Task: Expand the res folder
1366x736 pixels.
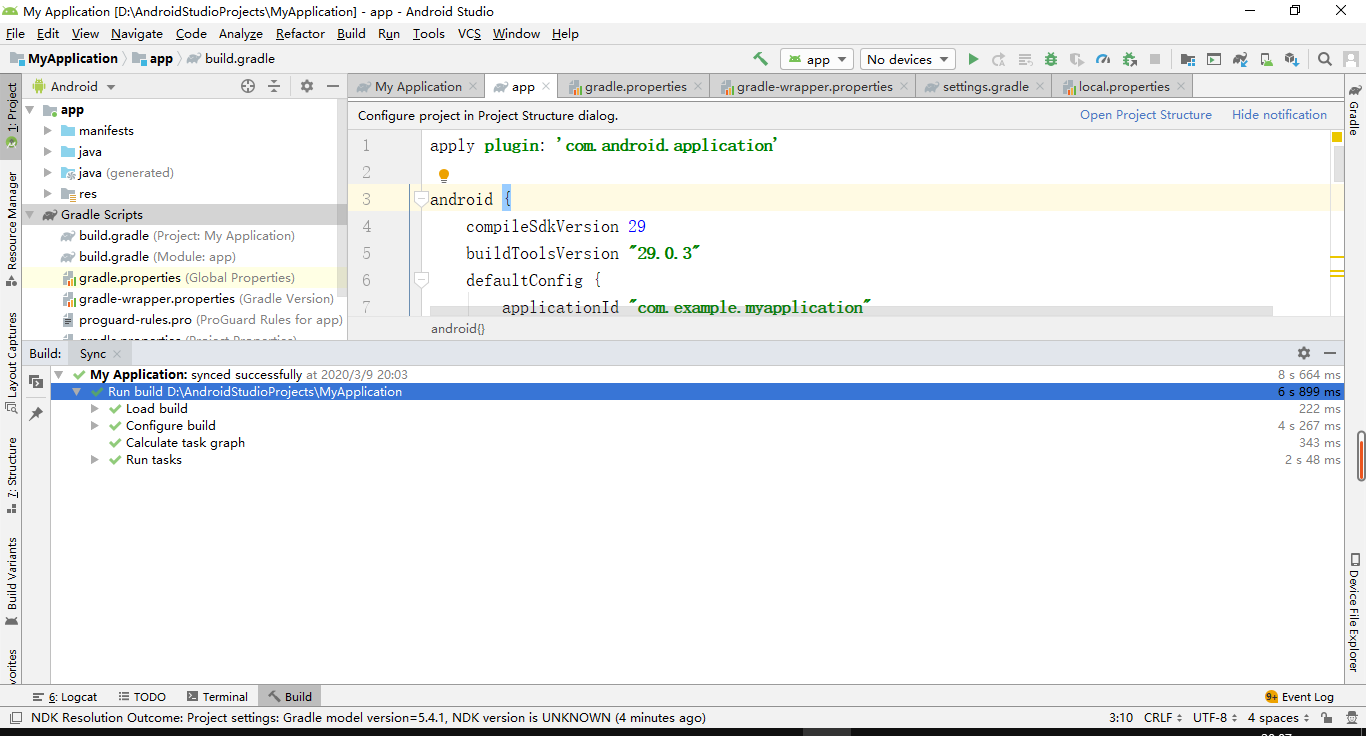Action: pyautogui.click(x=48, y=193)
